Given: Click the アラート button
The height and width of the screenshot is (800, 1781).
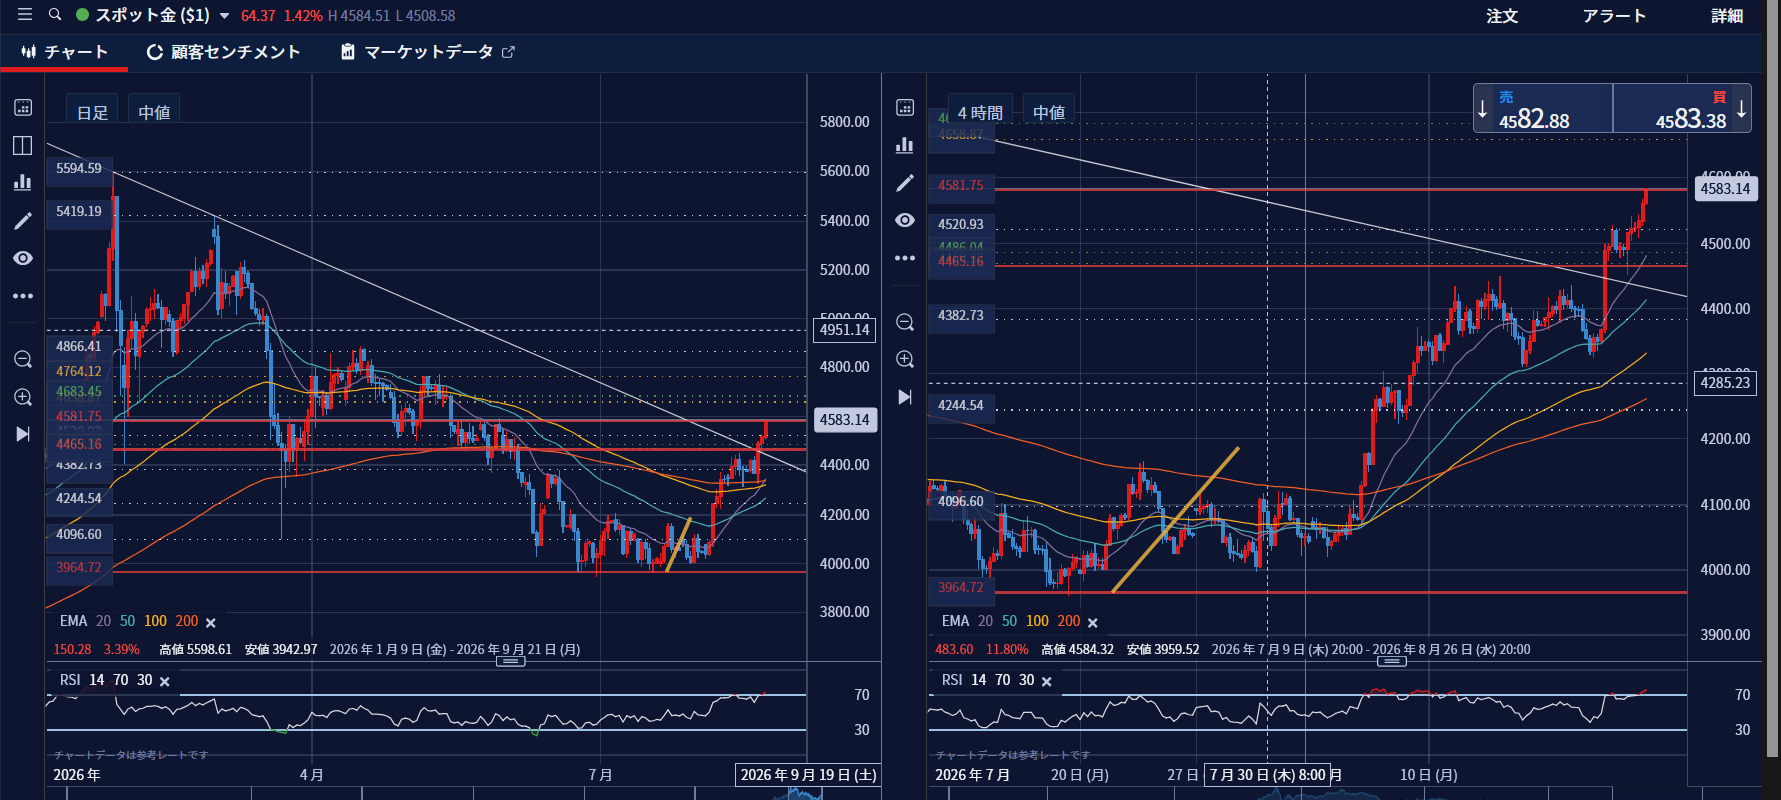Looking at the screenshot, I should pos(1614,16).
